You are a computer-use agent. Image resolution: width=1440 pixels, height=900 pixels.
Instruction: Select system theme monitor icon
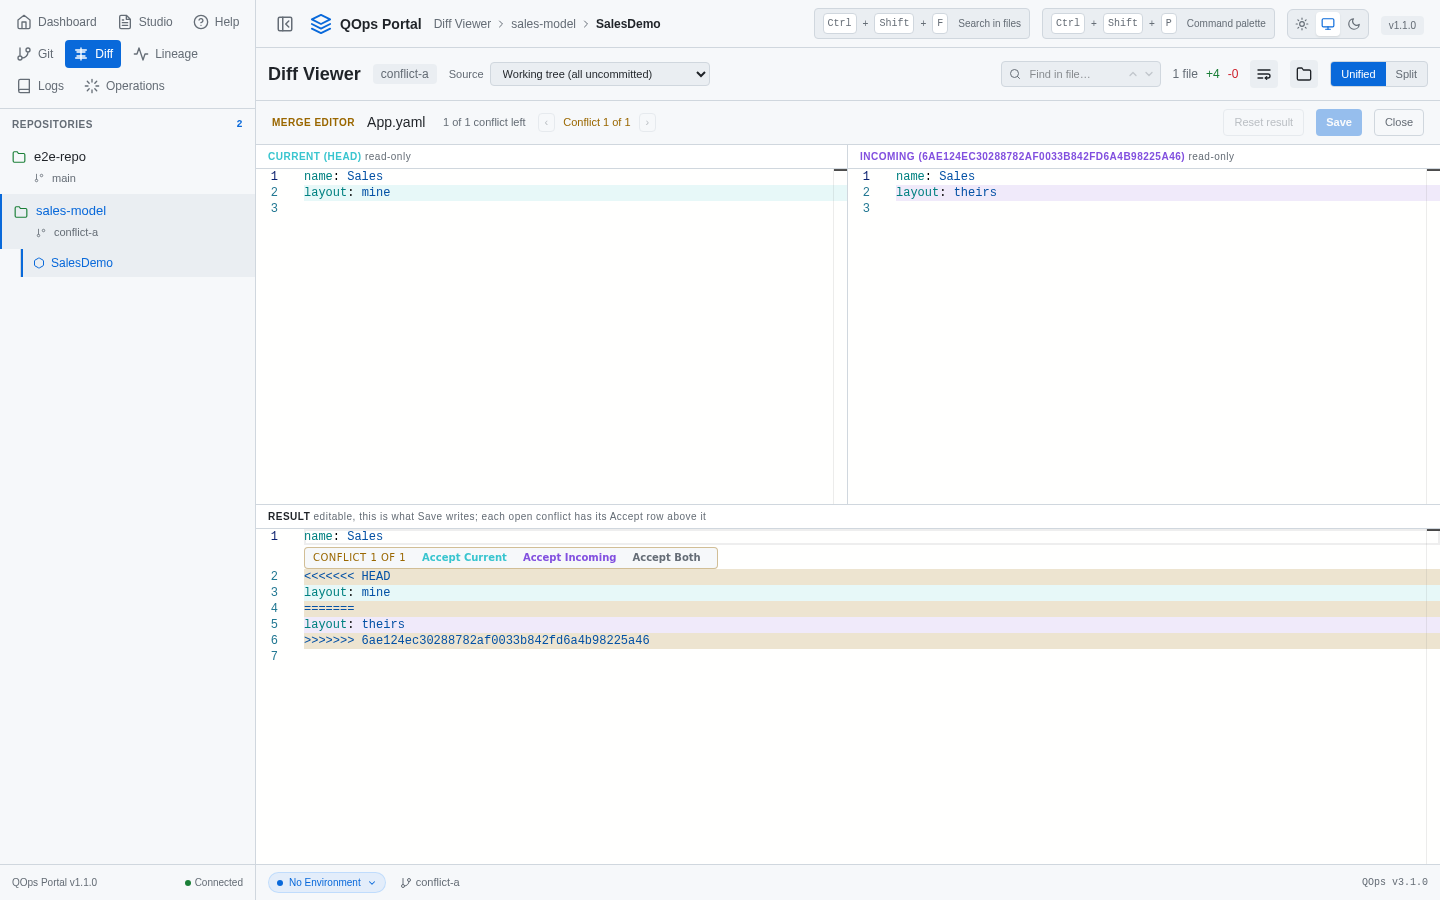[x=1328, y=24]
